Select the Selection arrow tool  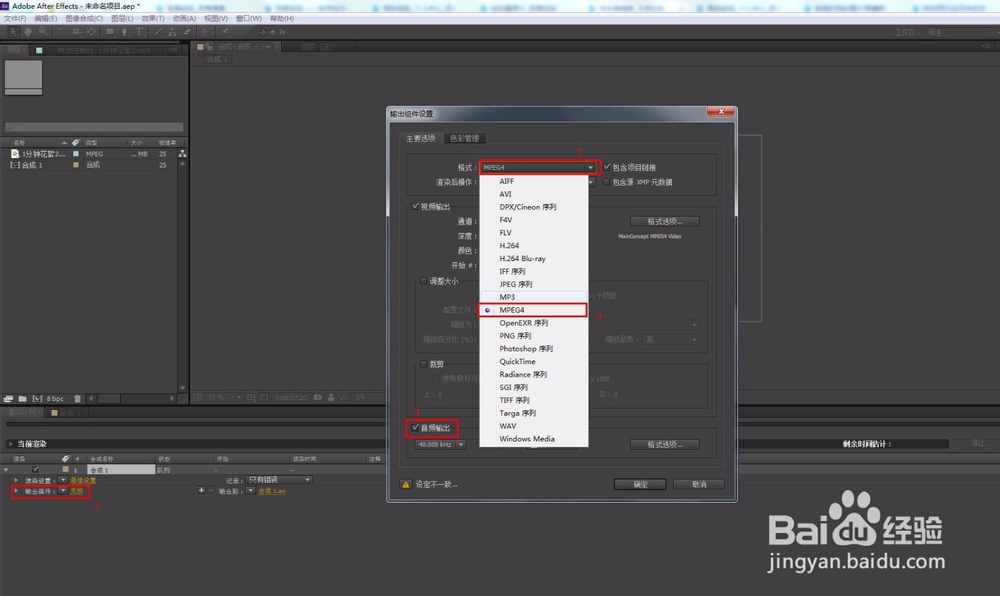[x=13, y=31]
